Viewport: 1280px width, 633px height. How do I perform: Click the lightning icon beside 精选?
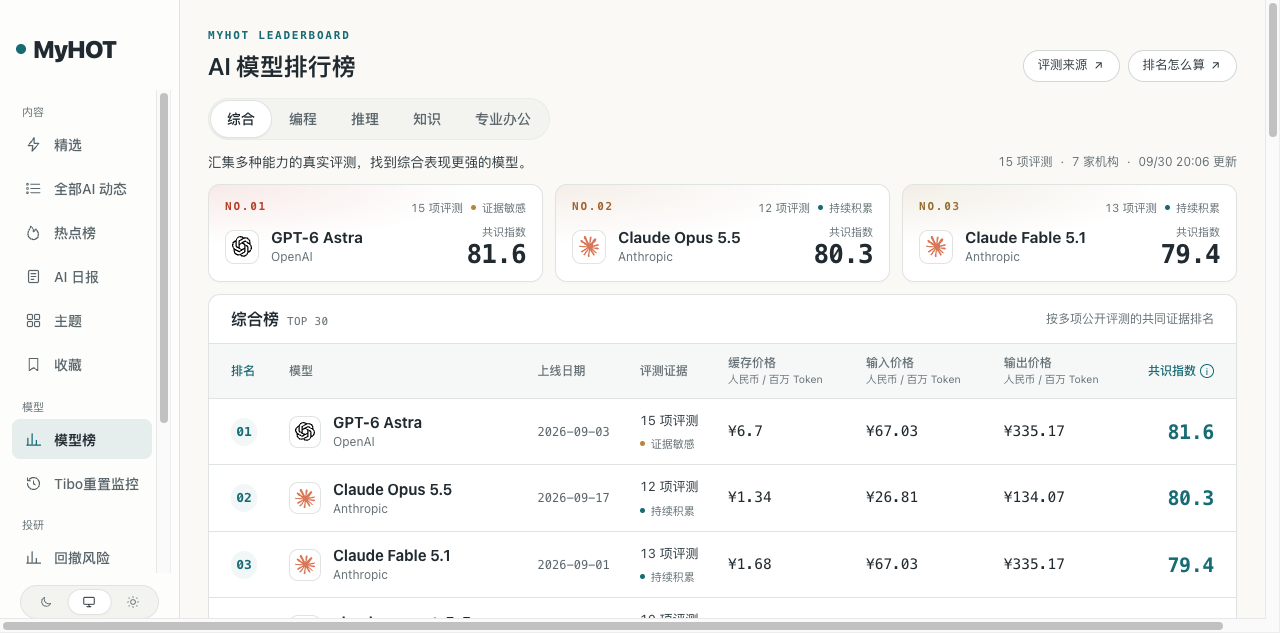(33, 145)
